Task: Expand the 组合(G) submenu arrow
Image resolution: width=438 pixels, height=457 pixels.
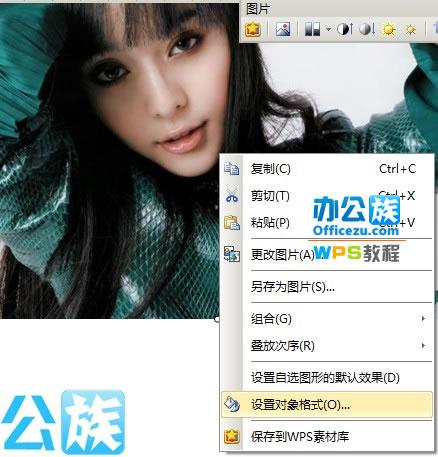Action: pos(423,318)
